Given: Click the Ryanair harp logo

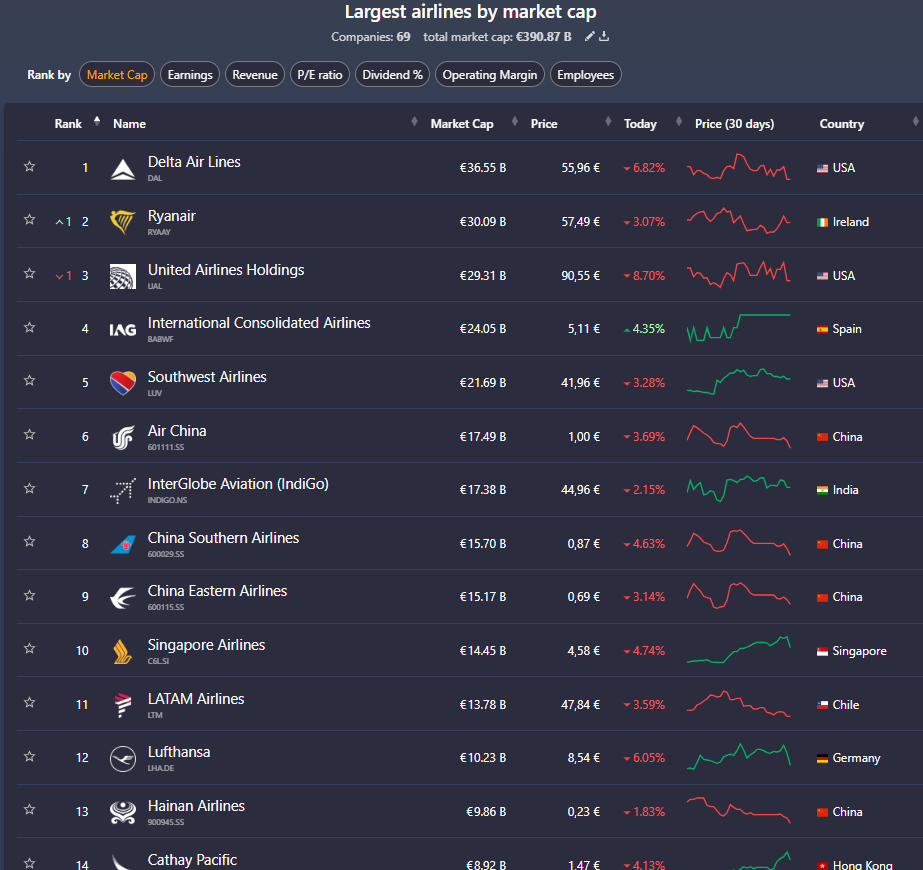Looking at the screenshot, I should point(123,222).
